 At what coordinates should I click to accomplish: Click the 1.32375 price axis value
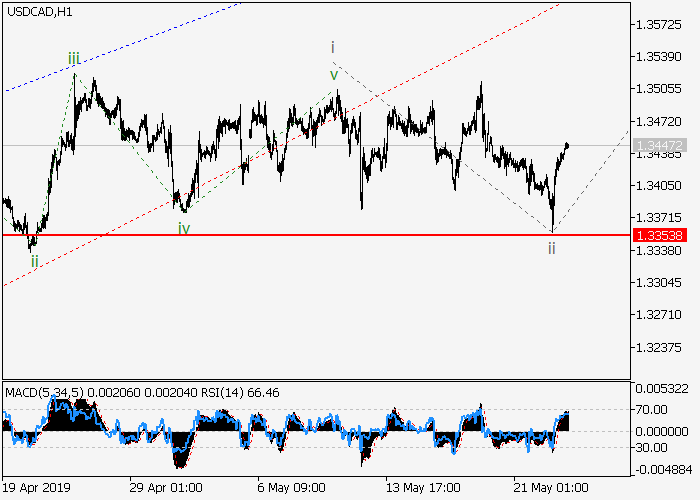(657, 348)
